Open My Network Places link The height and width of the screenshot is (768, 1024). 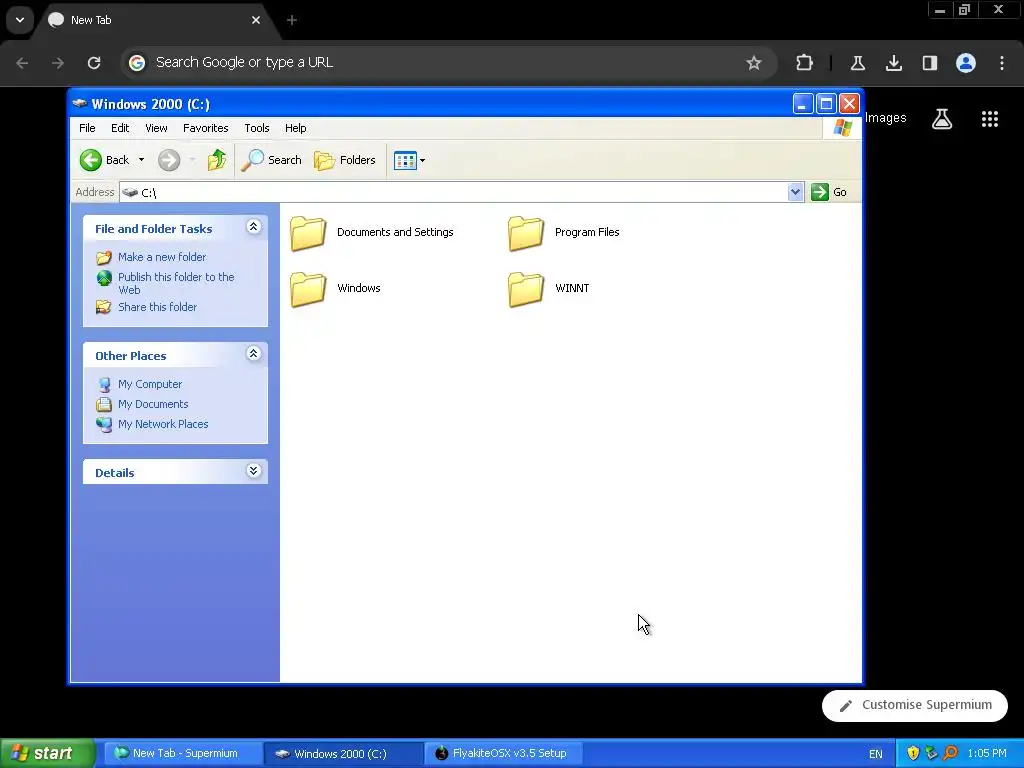pyautogui.click(x=163, y=424)
